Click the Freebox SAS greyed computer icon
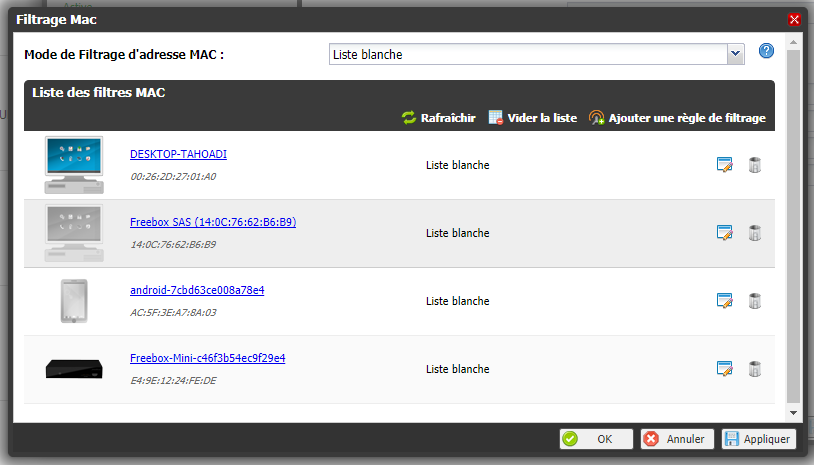This screenshot has width=814, height=465. [74, 233]
